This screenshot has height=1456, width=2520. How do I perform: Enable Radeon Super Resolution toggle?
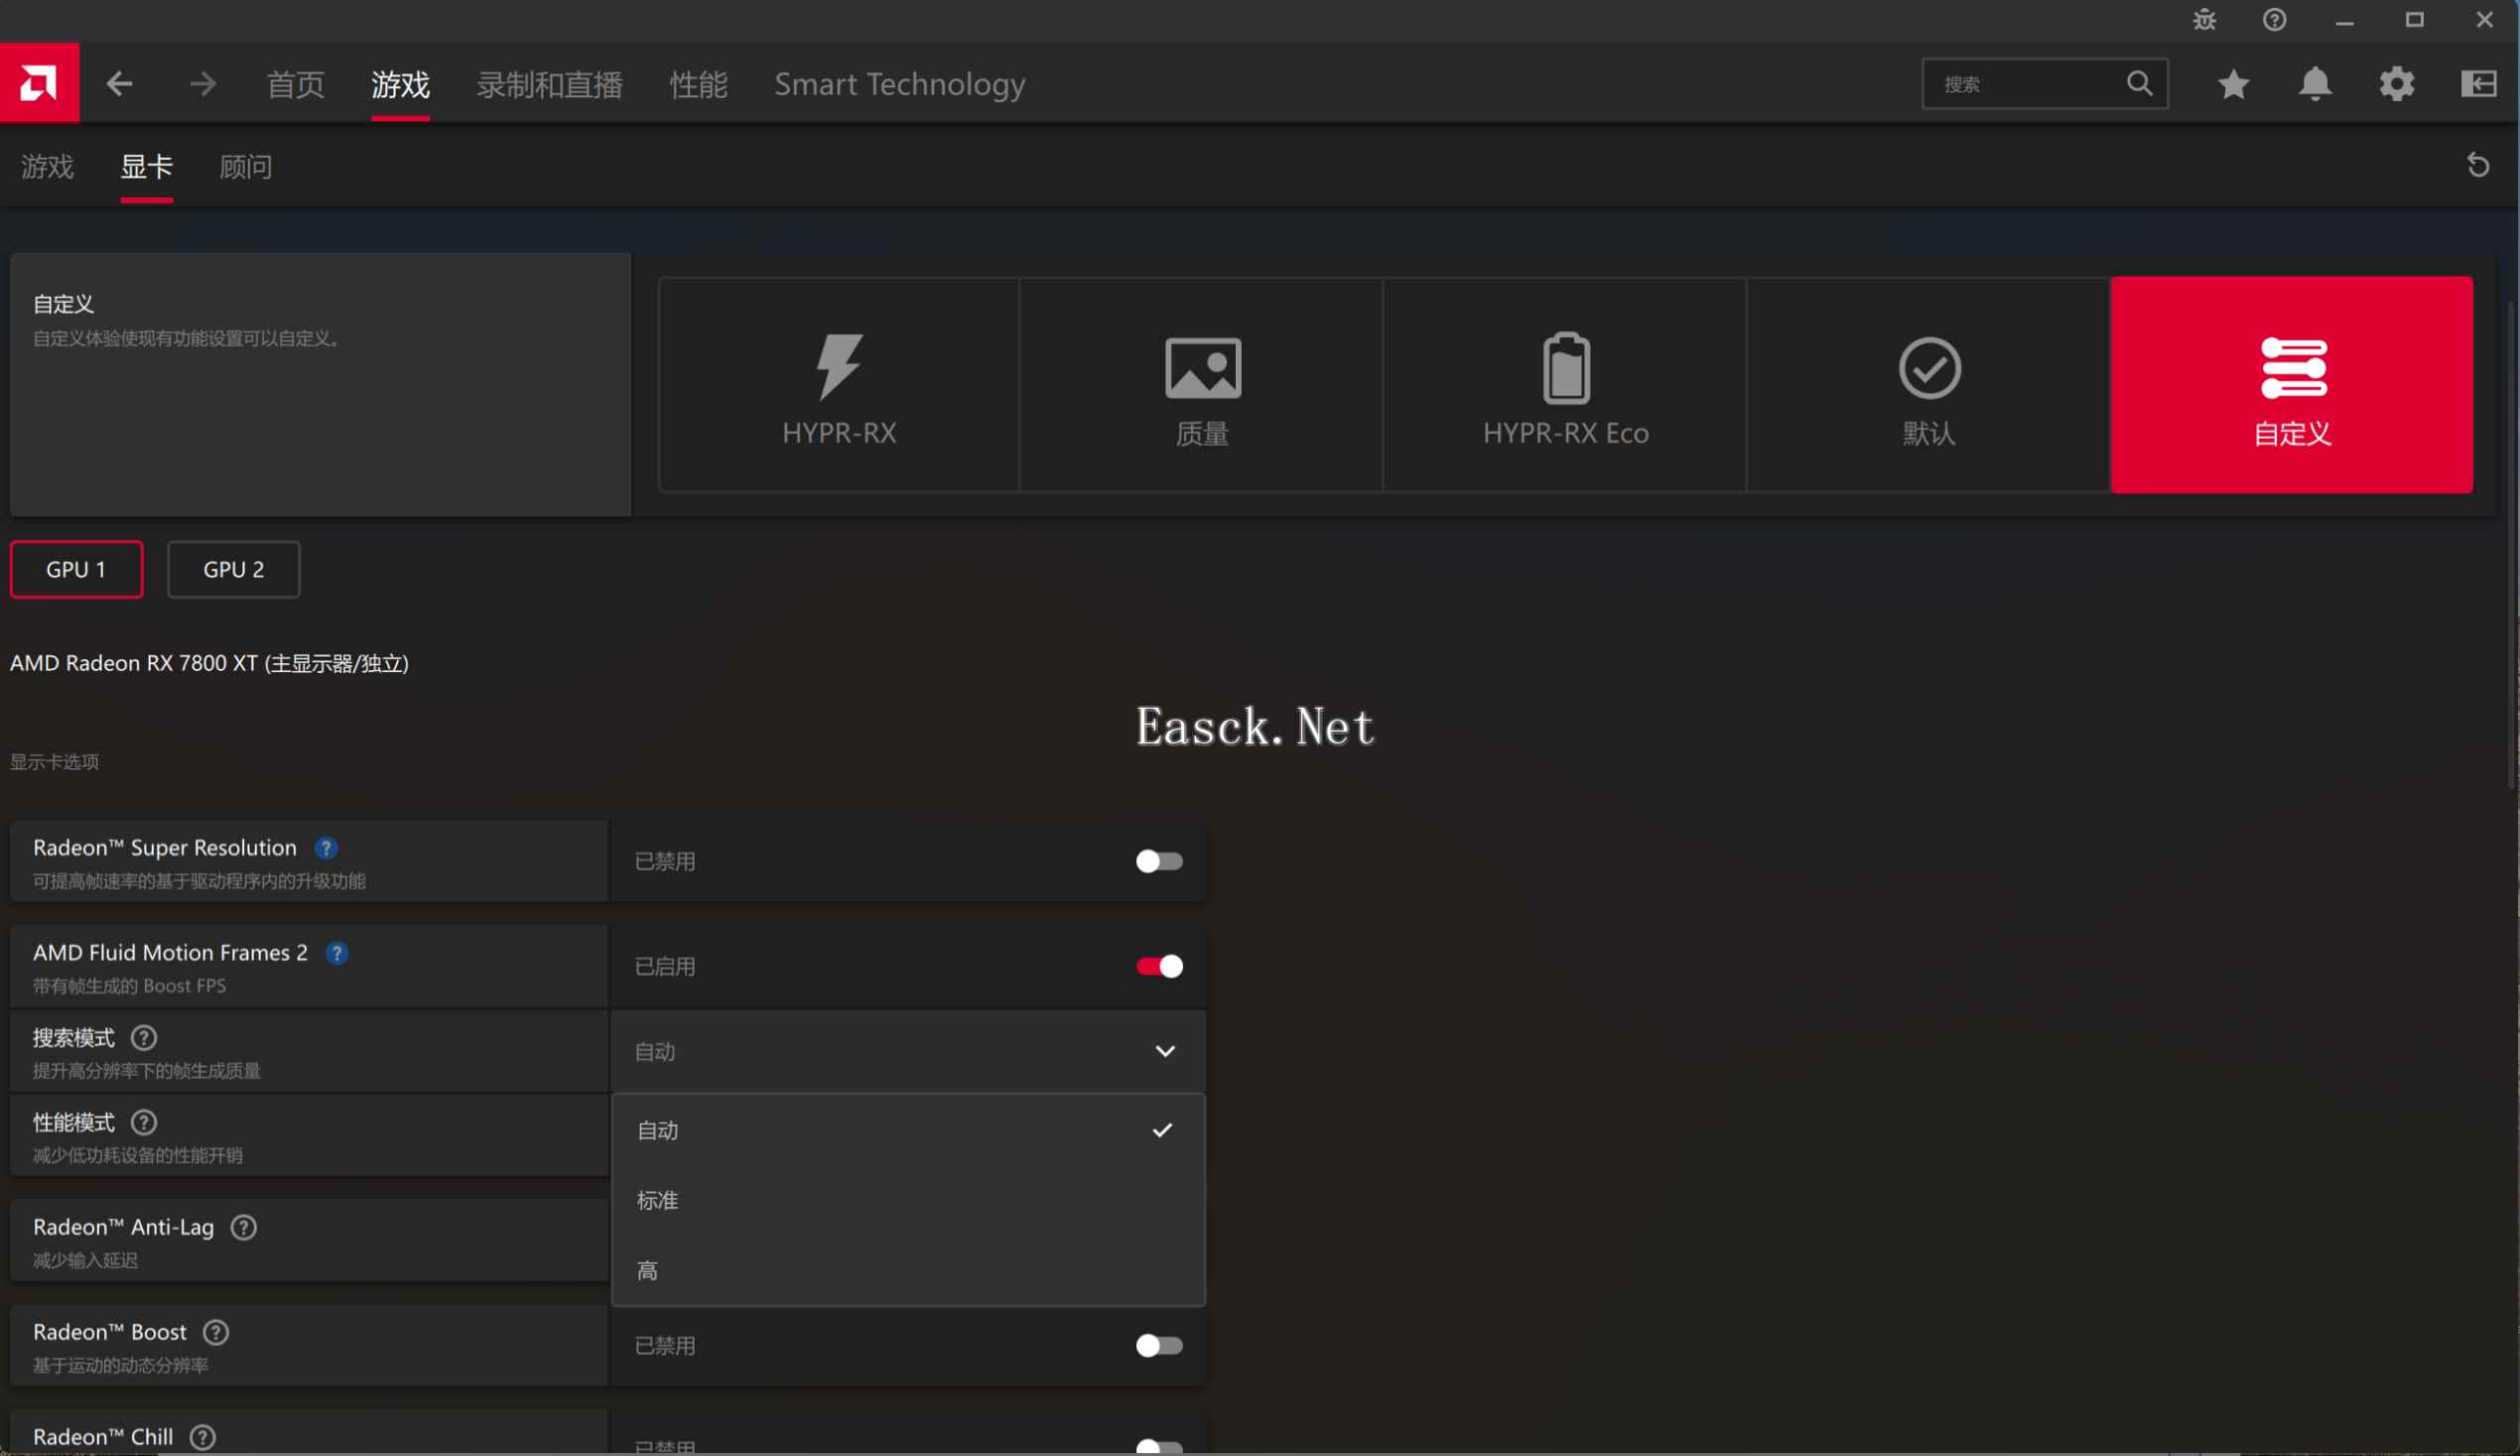tap(1159, 862)
